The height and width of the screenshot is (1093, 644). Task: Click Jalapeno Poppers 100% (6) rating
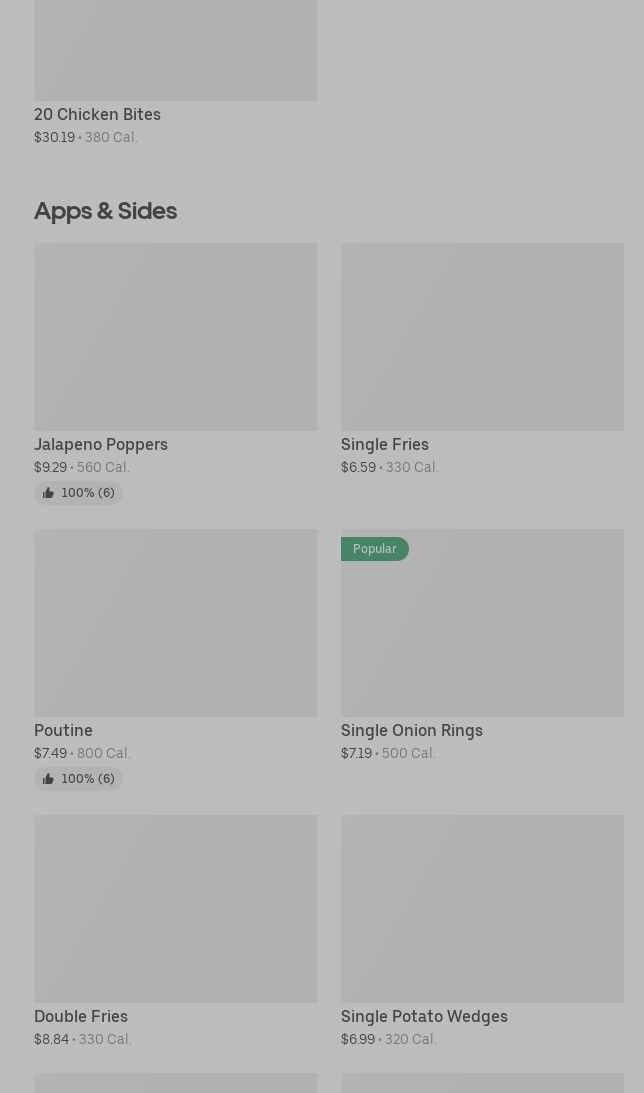click(78, 493)
